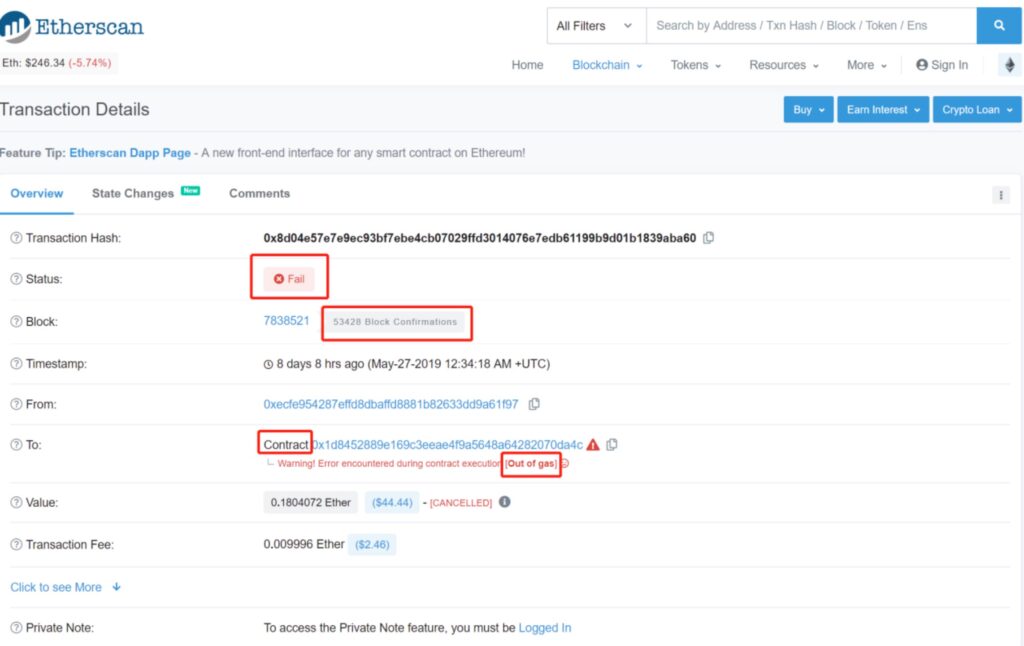
Task: Click the red Fail status icon
Action: pos(279,279)
